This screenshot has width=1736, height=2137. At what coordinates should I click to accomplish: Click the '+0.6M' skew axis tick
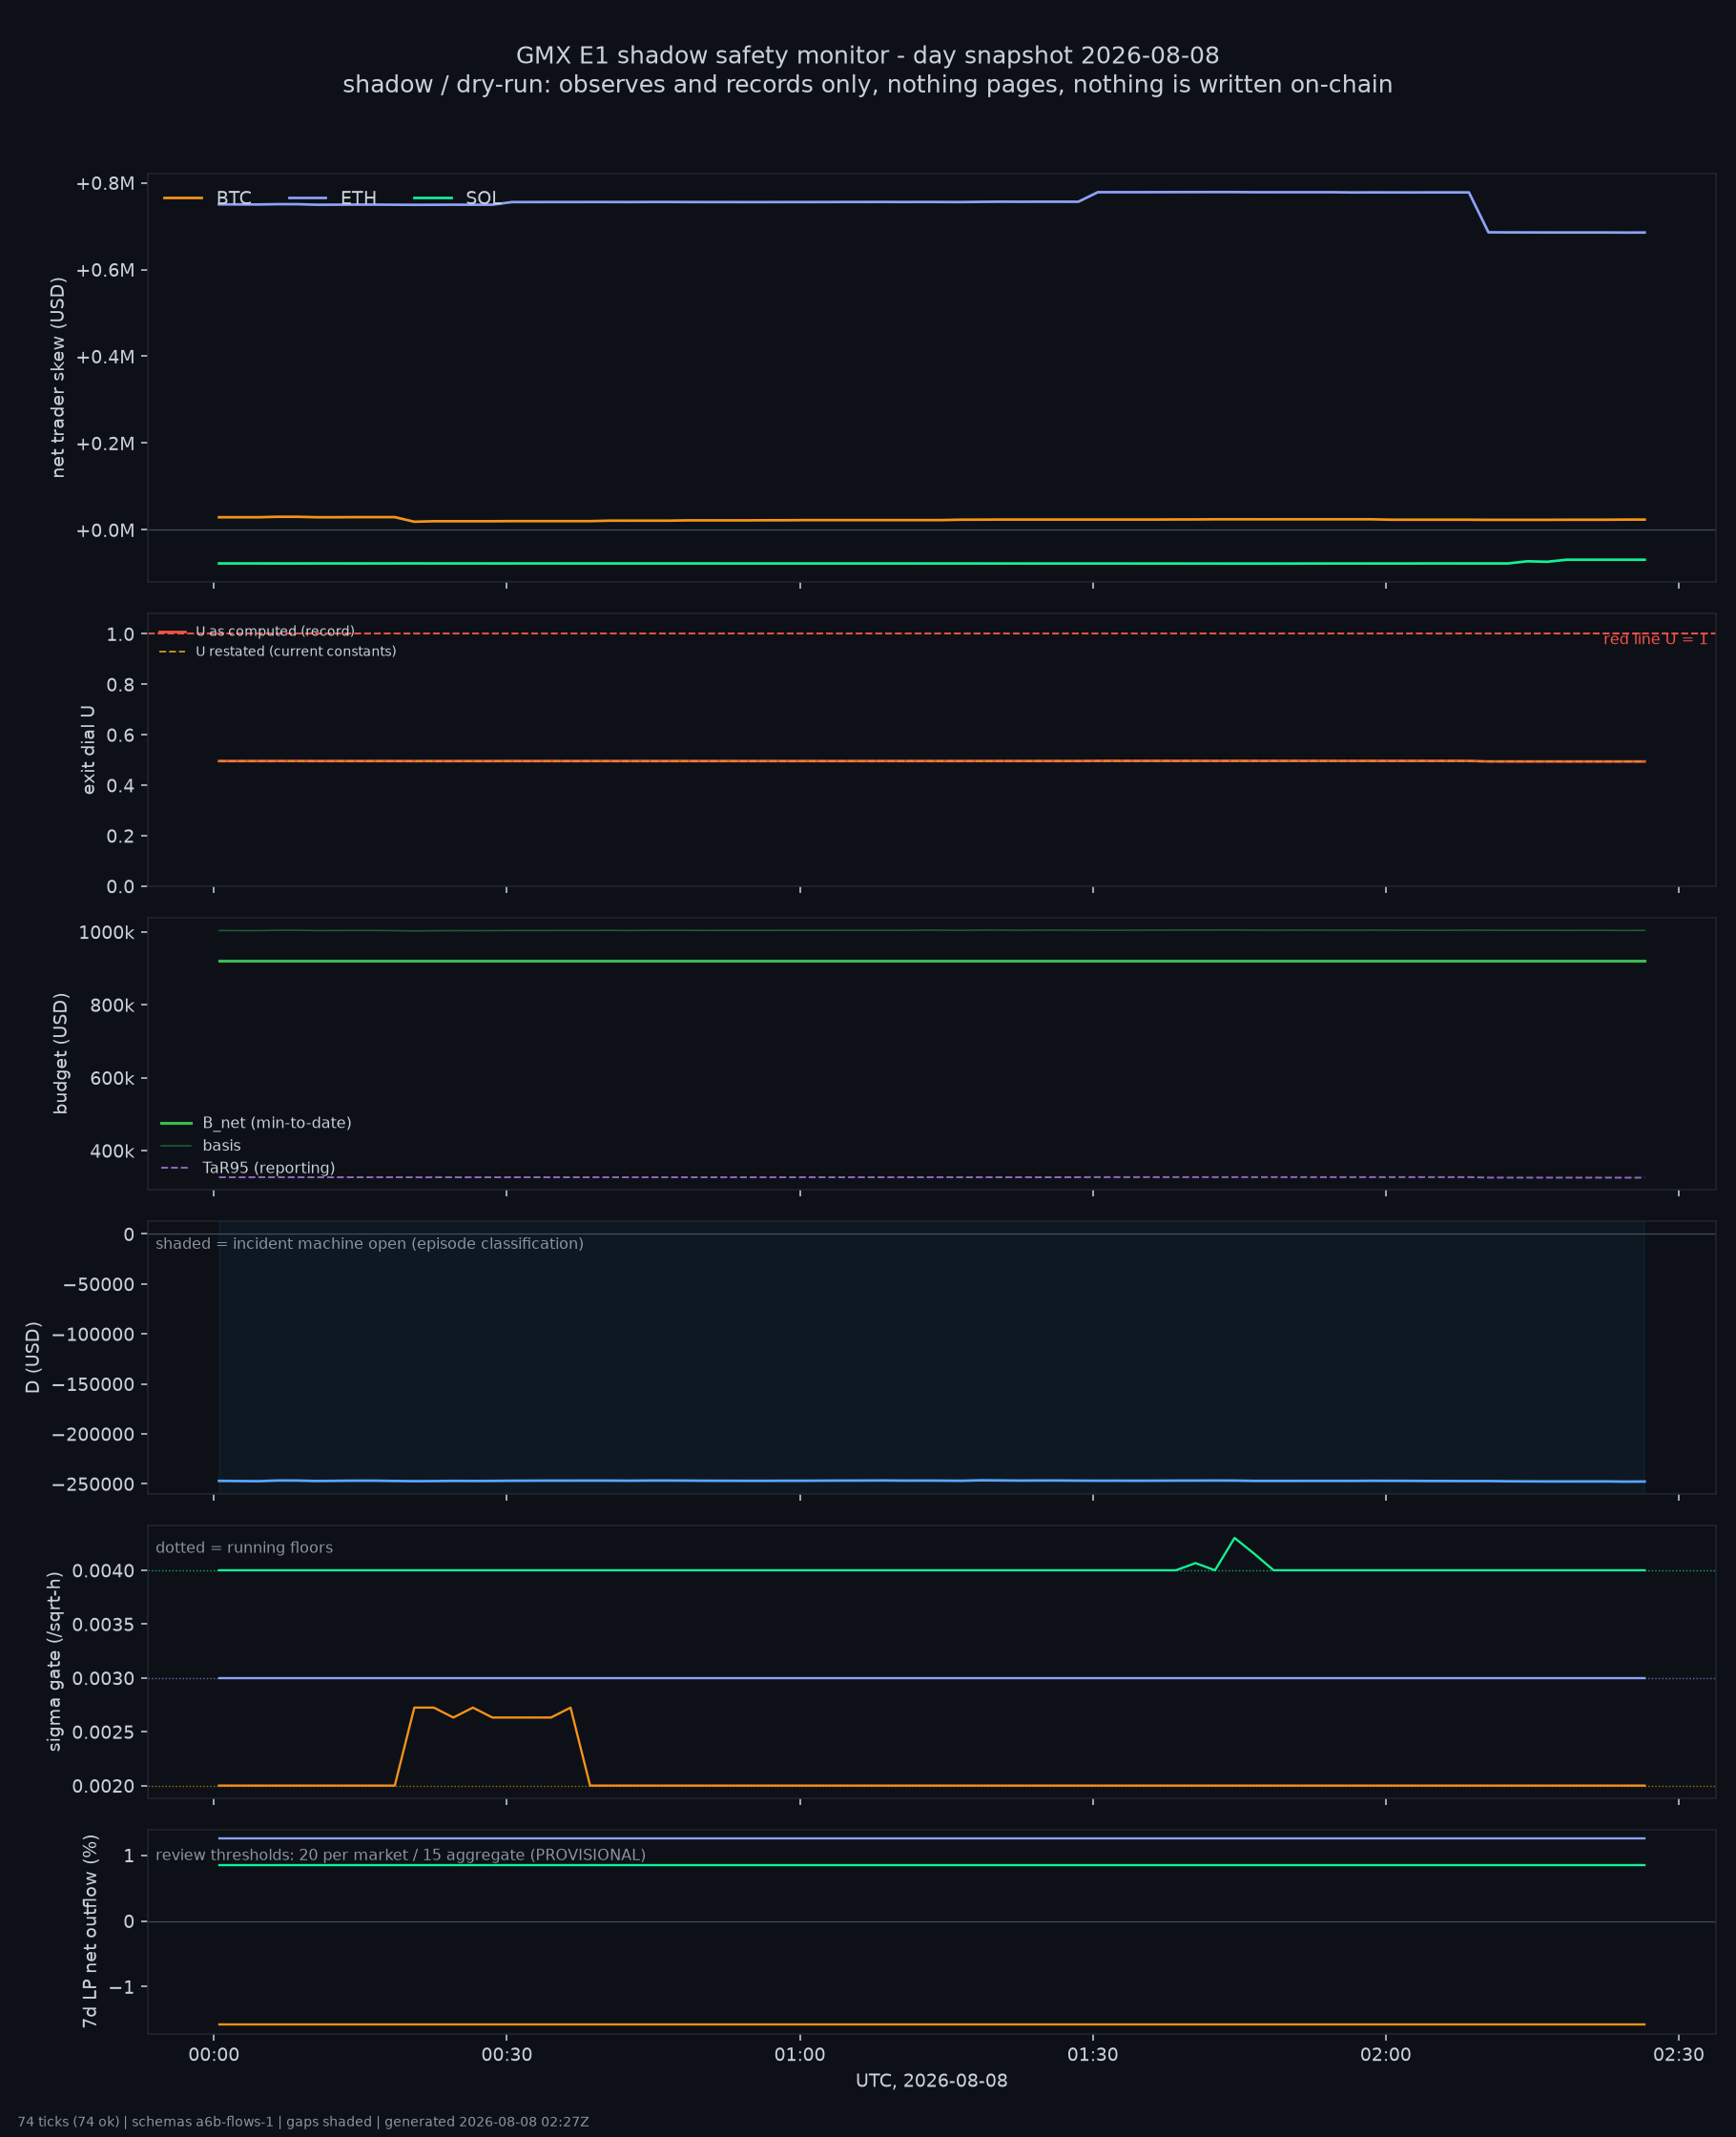point(105,270)
